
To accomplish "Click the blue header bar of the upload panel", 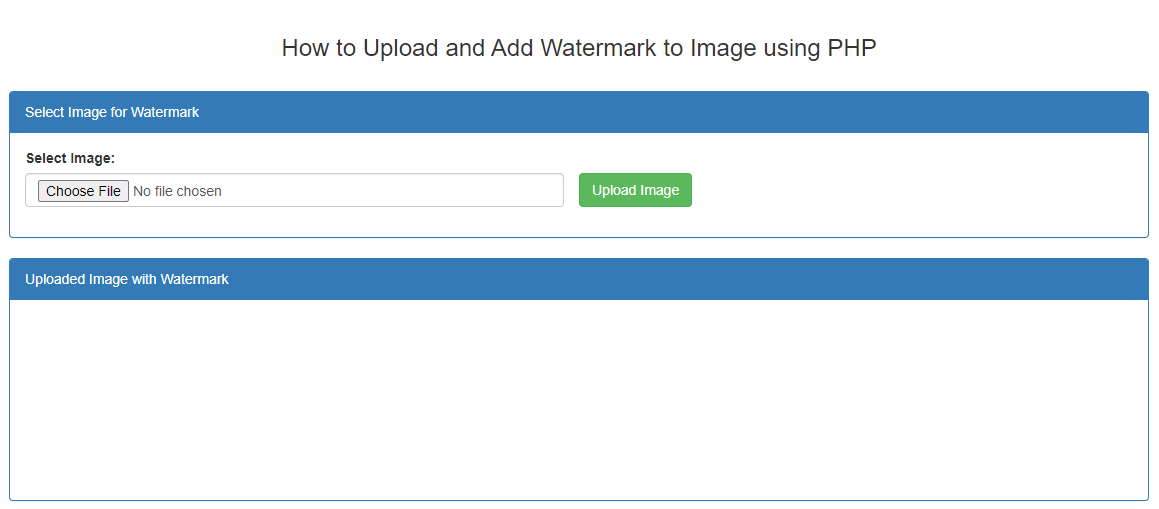I will [x=700, y=112].
